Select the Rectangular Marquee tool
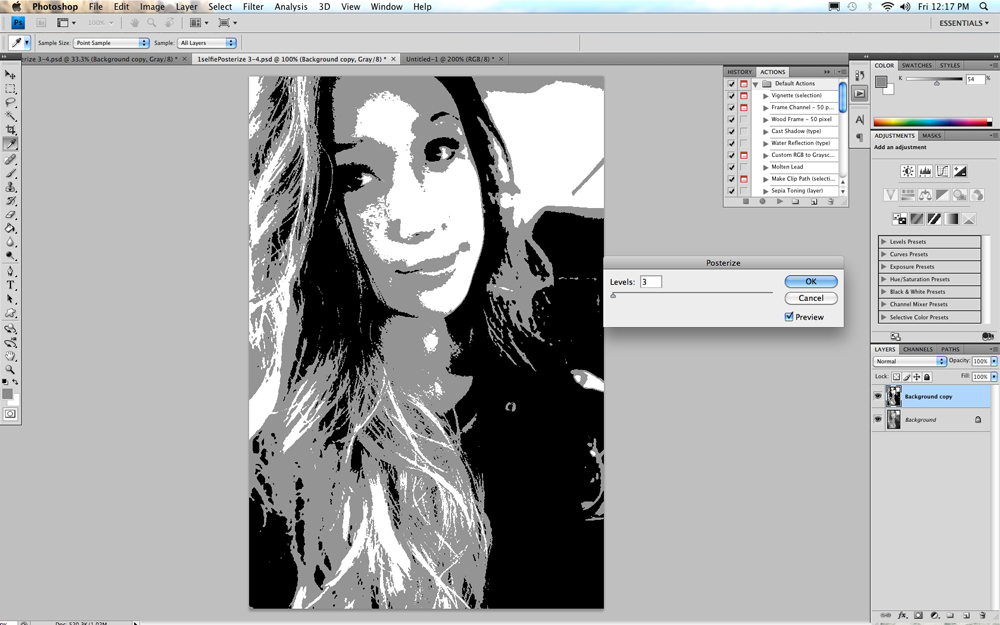Screen dimensions: 1000x625 point(10,89)
